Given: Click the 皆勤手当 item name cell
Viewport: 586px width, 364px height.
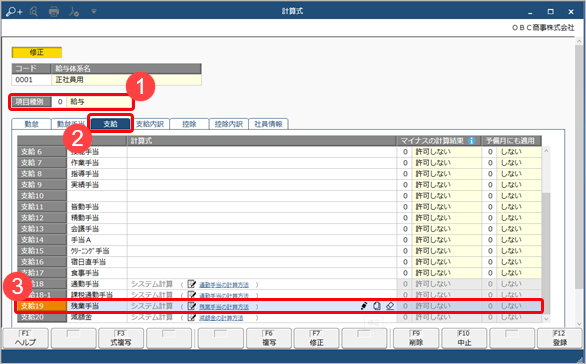Looking at the screenshot, I should click(97, 207).
